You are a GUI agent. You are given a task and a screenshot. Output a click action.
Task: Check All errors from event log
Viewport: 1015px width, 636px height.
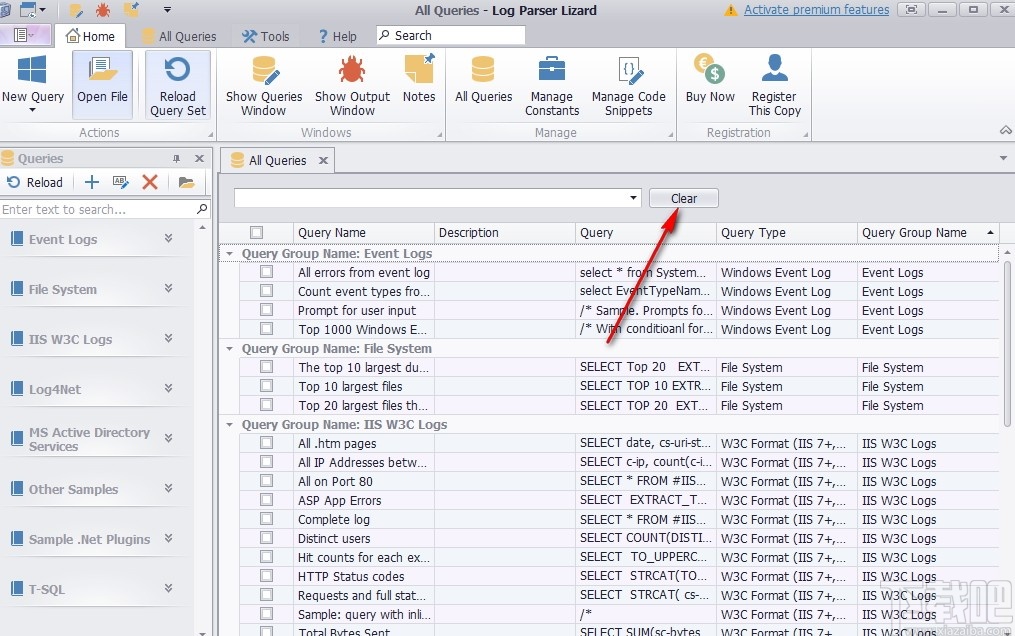pos(266,272)
